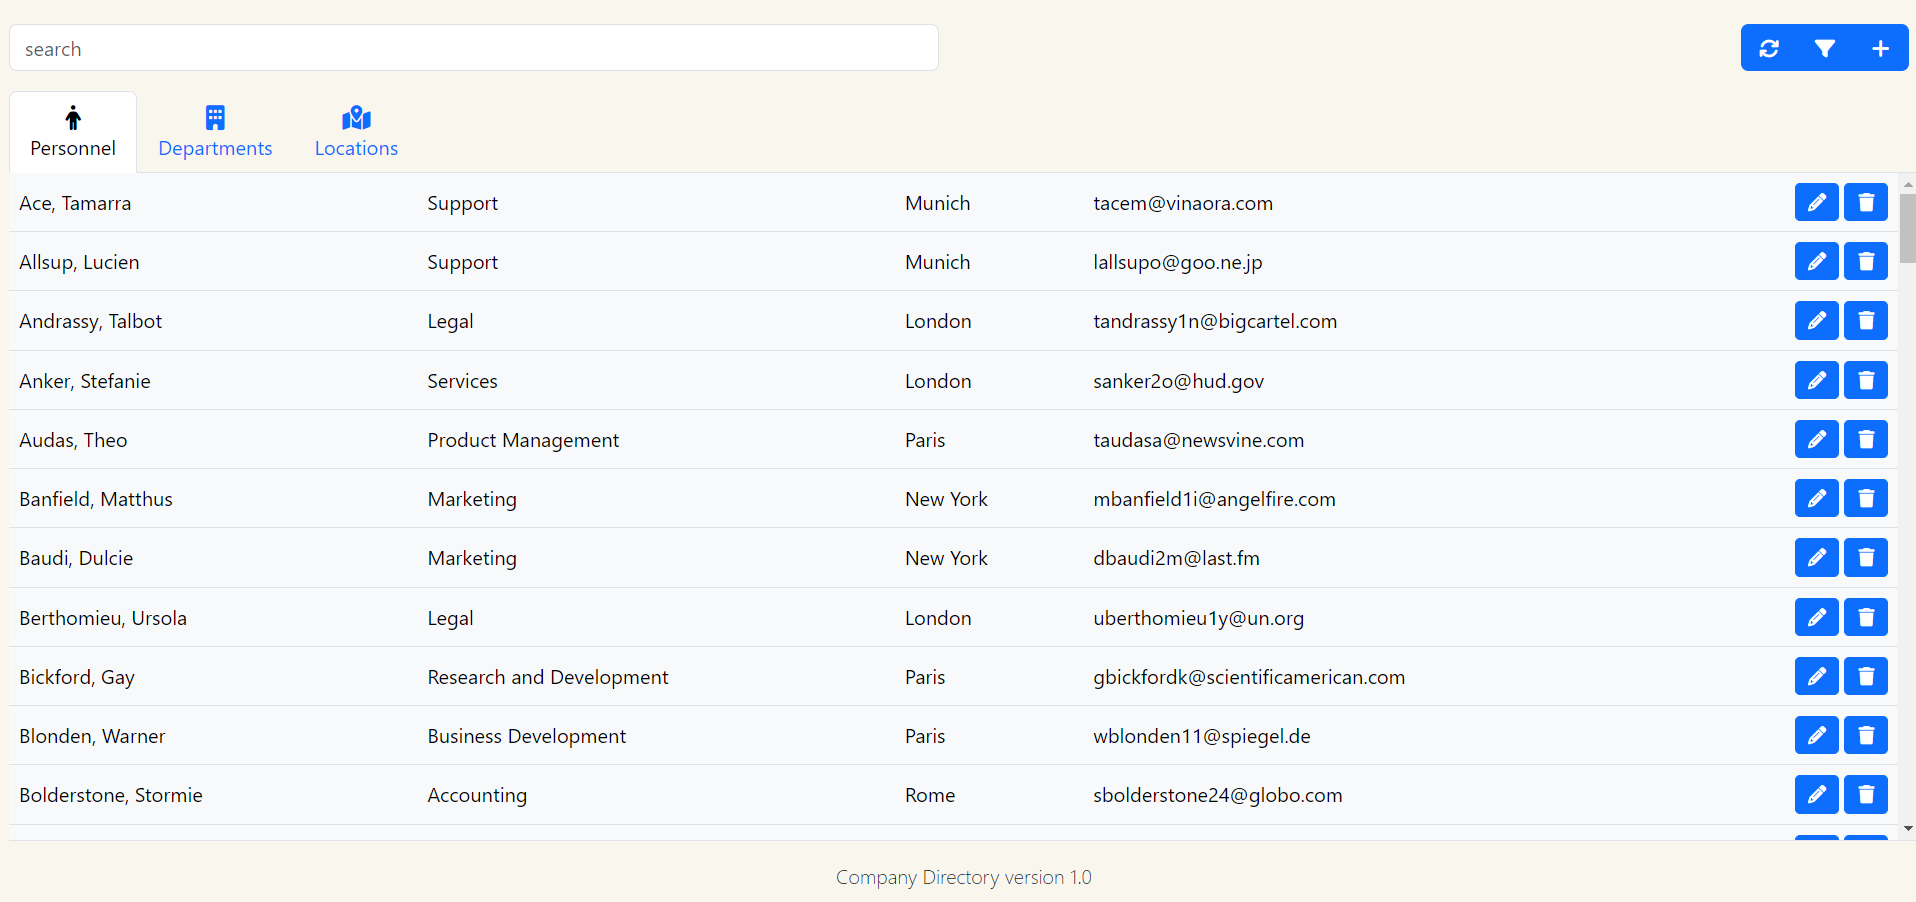Click email wblonden11@spiegel.de

[x=1201, y=736]
